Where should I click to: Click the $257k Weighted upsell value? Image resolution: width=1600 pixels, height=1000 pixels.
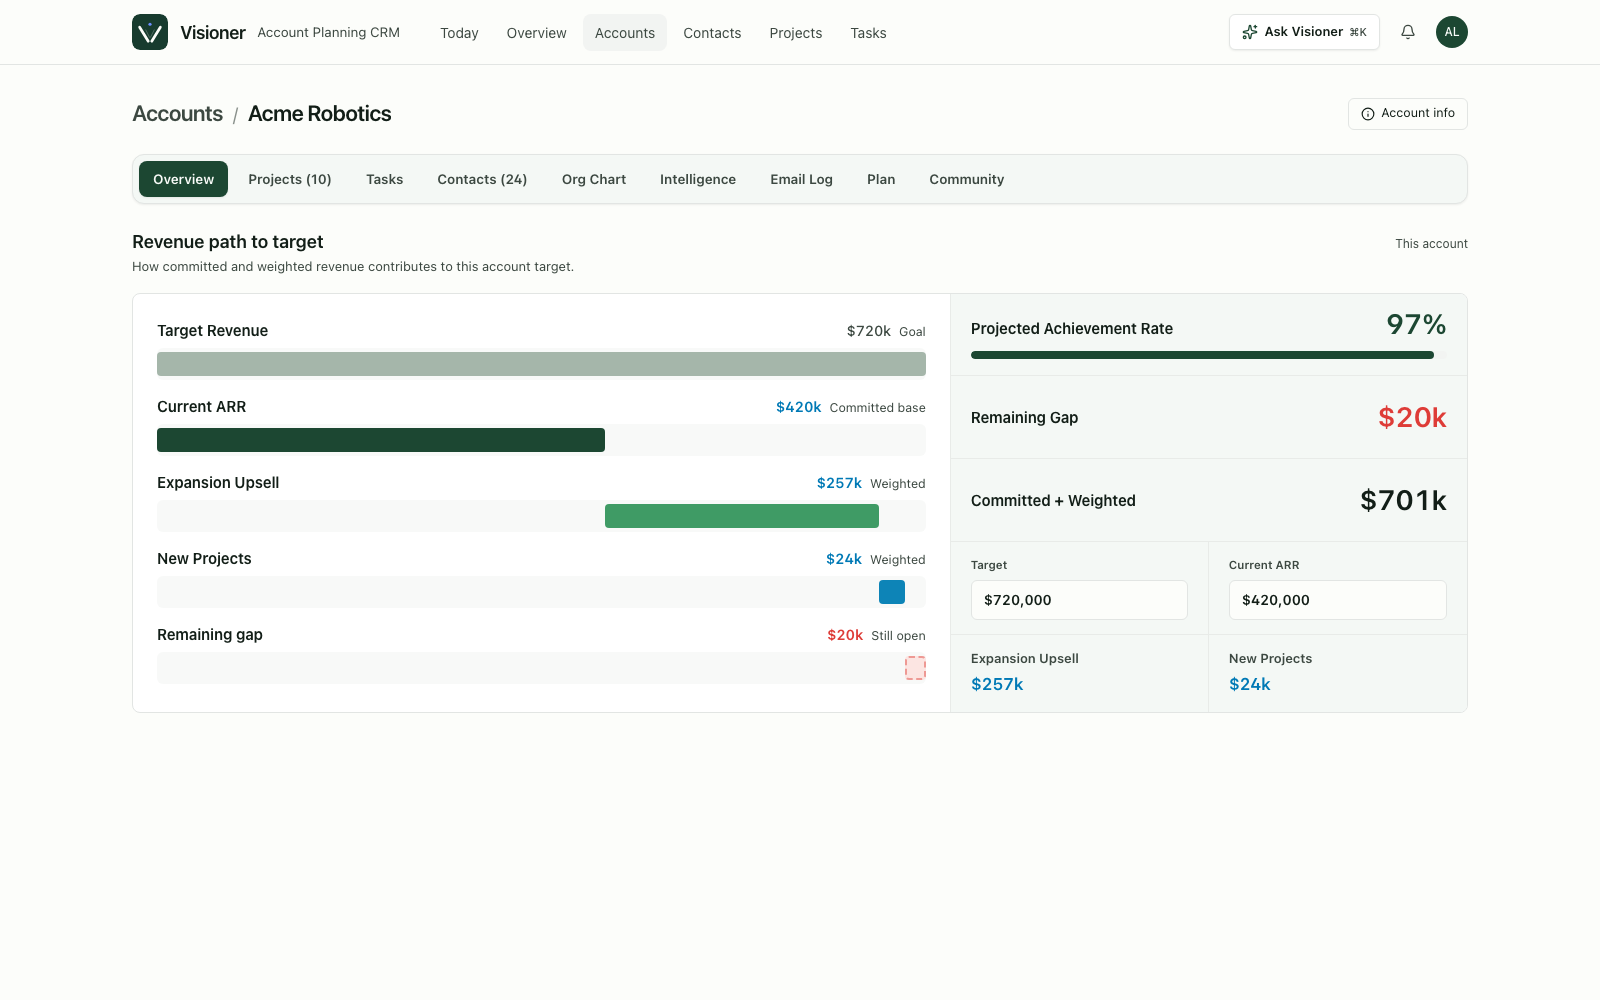pyautogui.click(x=839, y=483)
